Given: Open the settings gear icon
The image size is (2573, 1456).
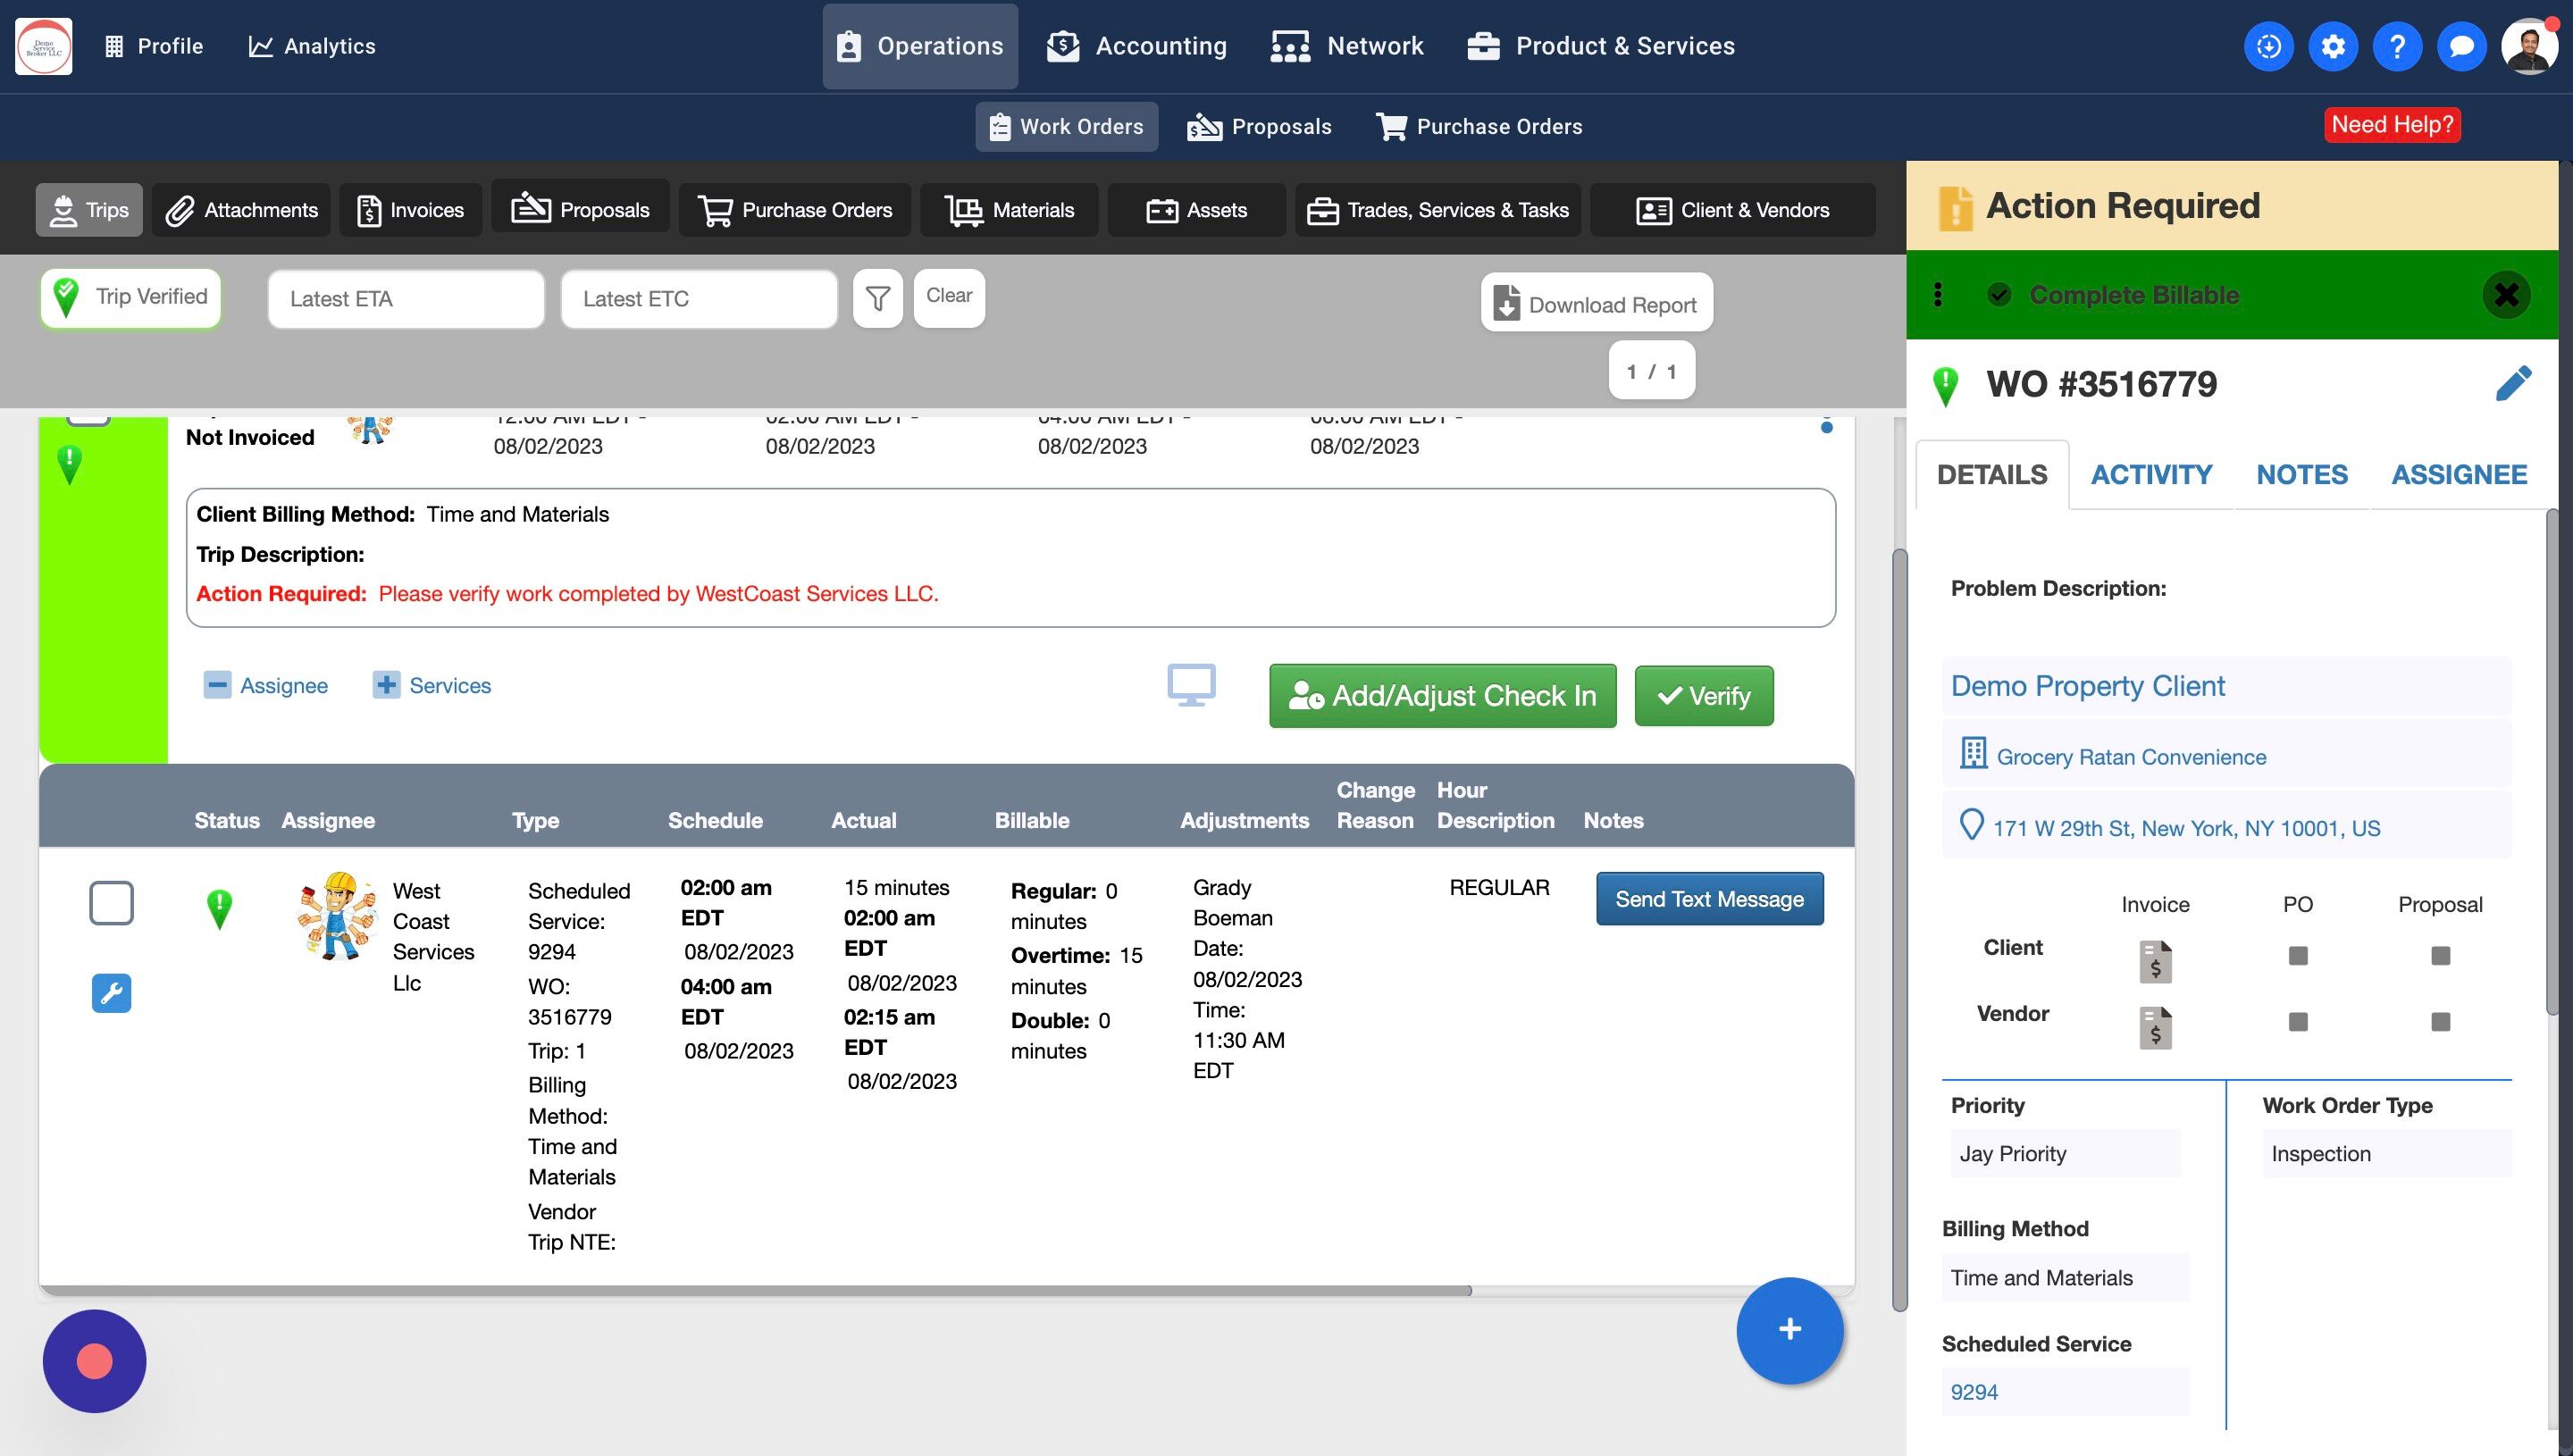Looking at the screenshot, I should [x=2332, y=46].
